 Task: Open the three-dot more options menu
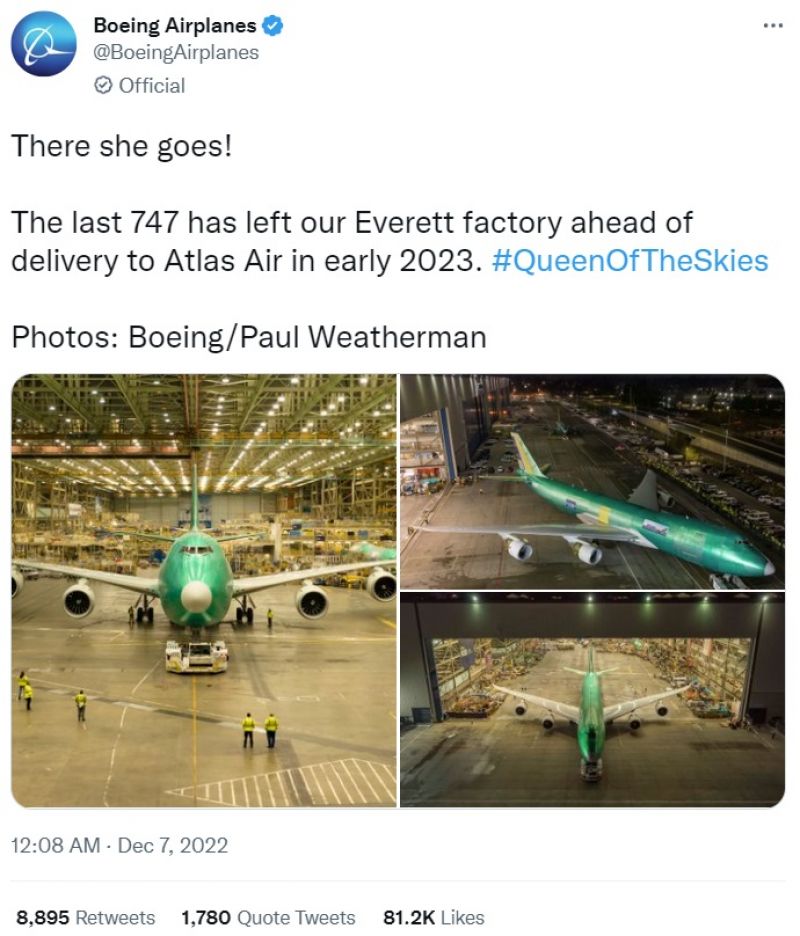(773, 26)
